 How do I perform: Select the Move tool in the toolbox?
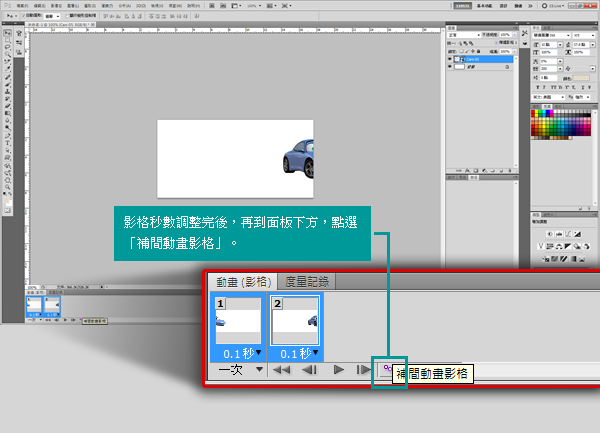[x=7, y=33]
